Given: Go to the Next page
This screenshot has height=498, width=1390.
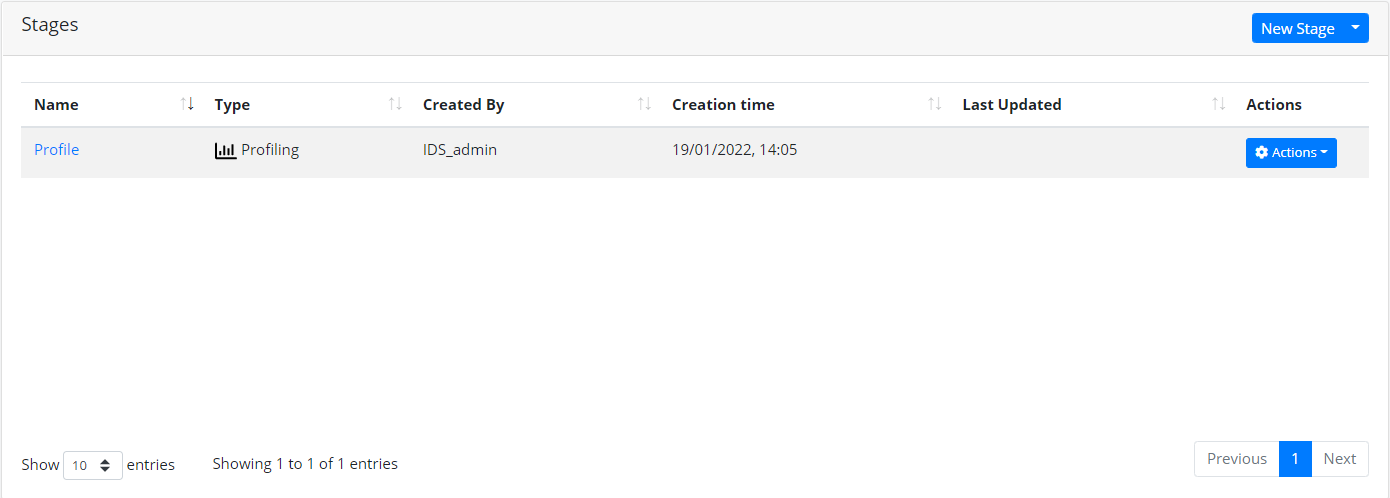Looking at the screenshot, I should (x=1339, y=459).
